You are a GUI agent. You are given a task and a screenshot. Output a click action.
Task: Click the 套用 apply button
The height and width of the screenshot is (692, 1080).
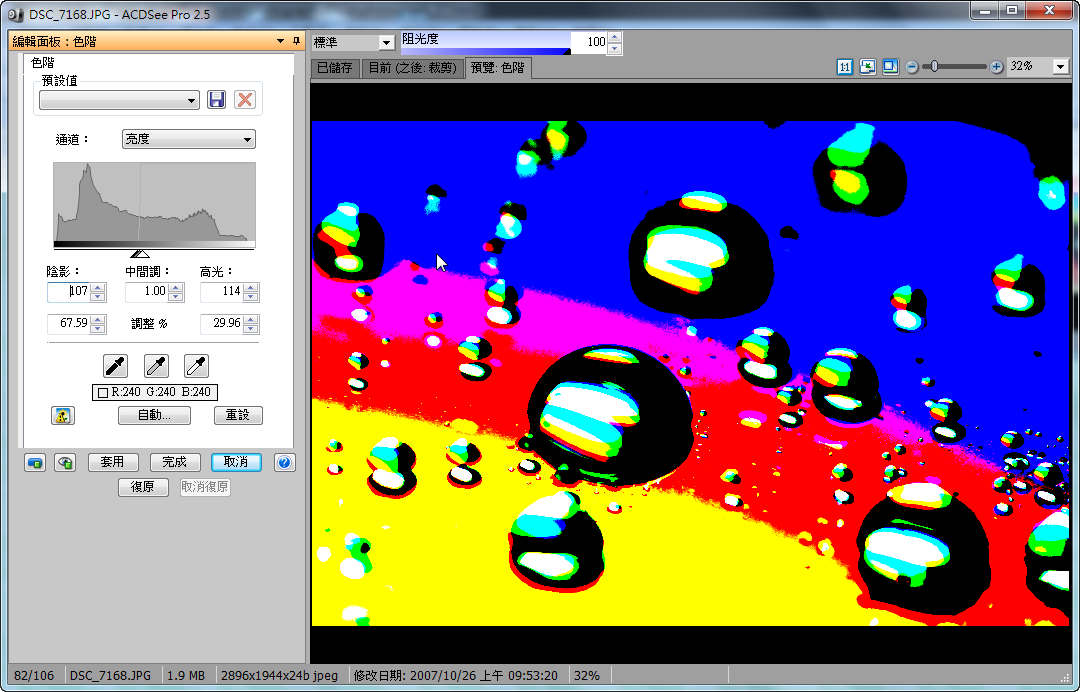(112, 462)
